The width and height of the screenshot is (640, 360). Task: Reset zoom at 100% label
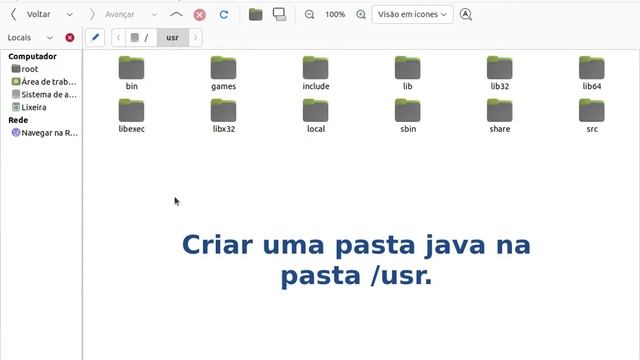335,14
